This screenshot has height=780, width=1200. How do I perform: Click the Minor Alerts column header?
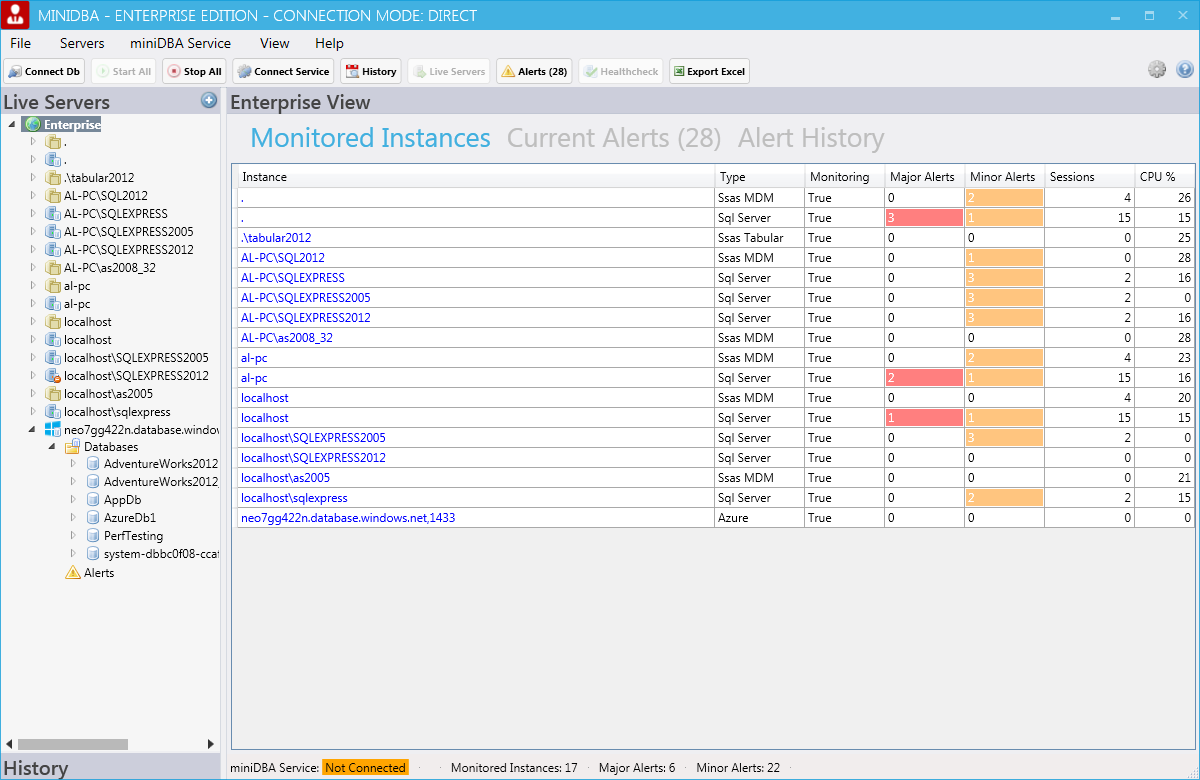(x=1004, y=177)
